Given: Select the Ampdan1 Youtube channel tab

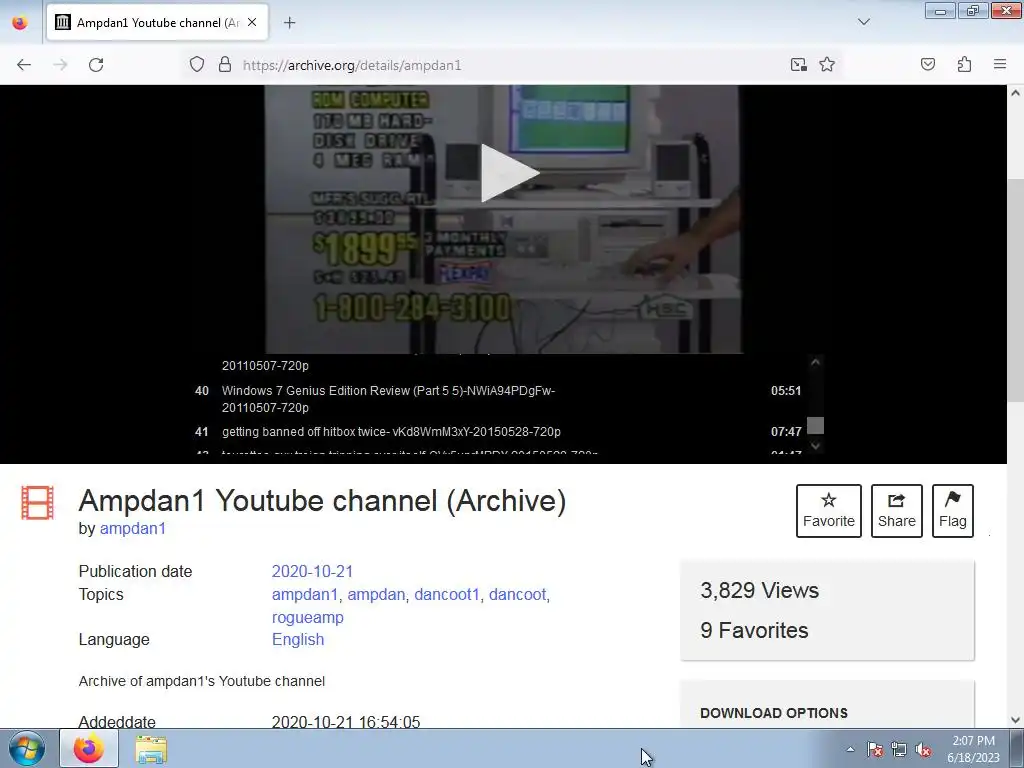Looking at the screenshot, I should click(157, 23).
